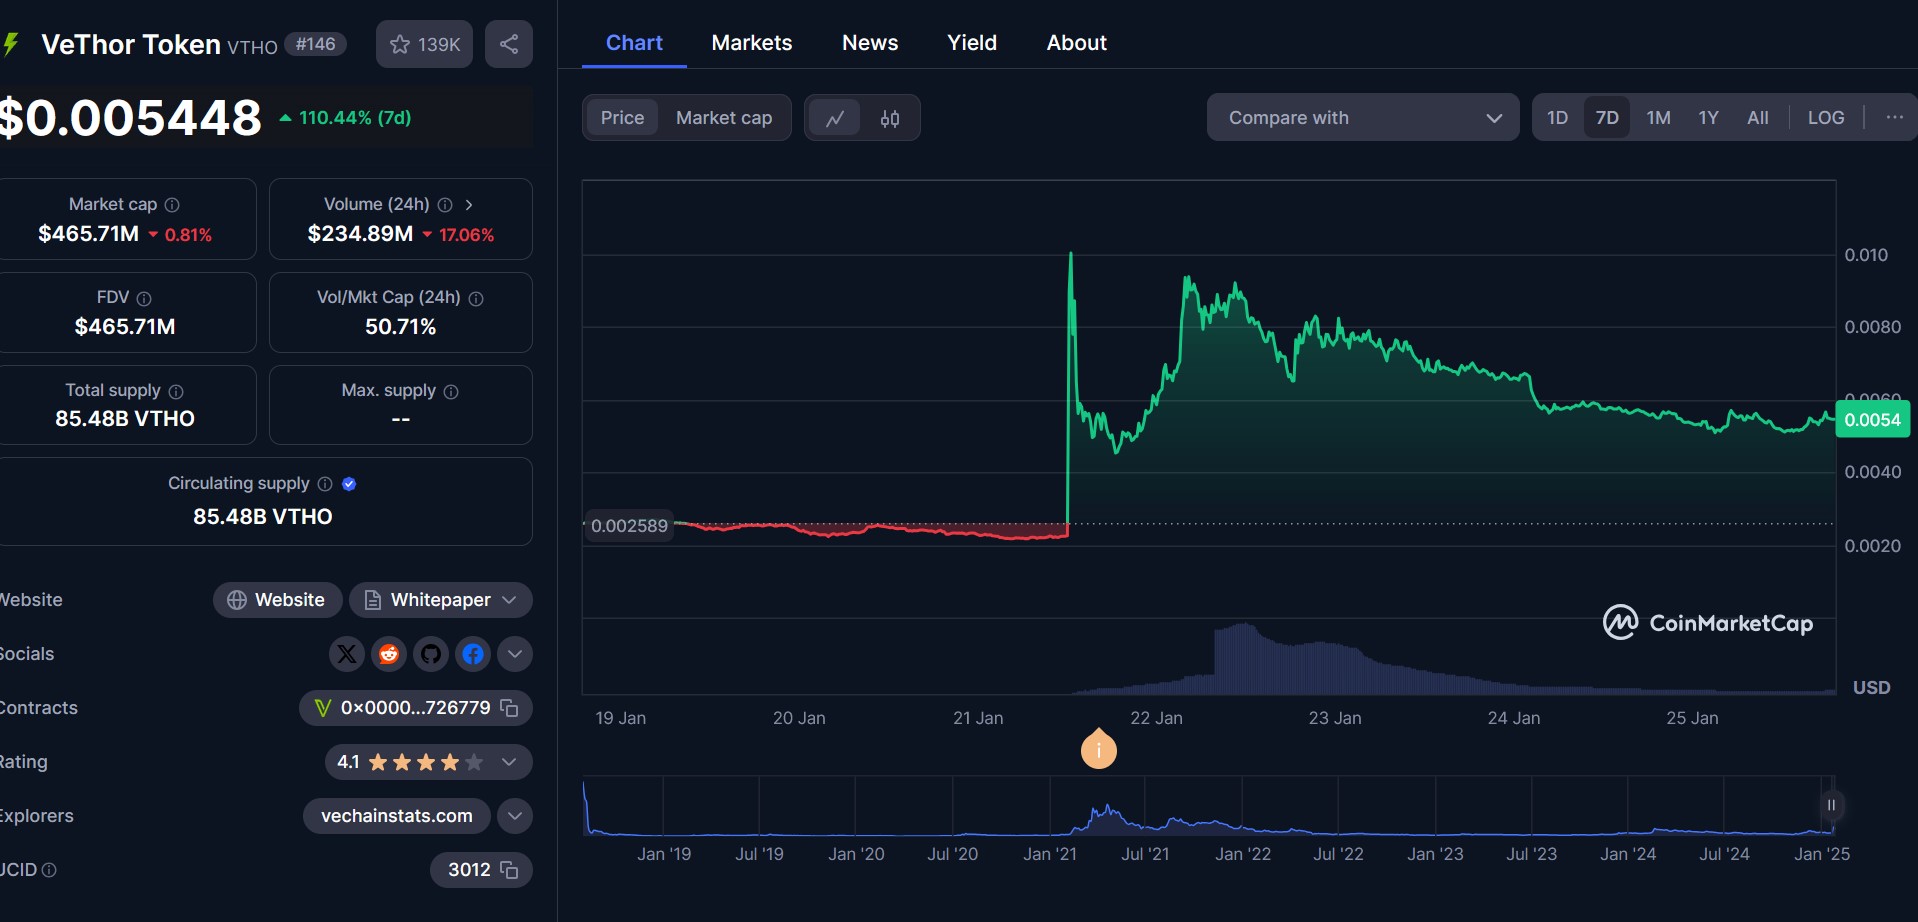Show Circulating supply info tooltip
This screenshot has height=922, width=1918.
tap(325, 484)
